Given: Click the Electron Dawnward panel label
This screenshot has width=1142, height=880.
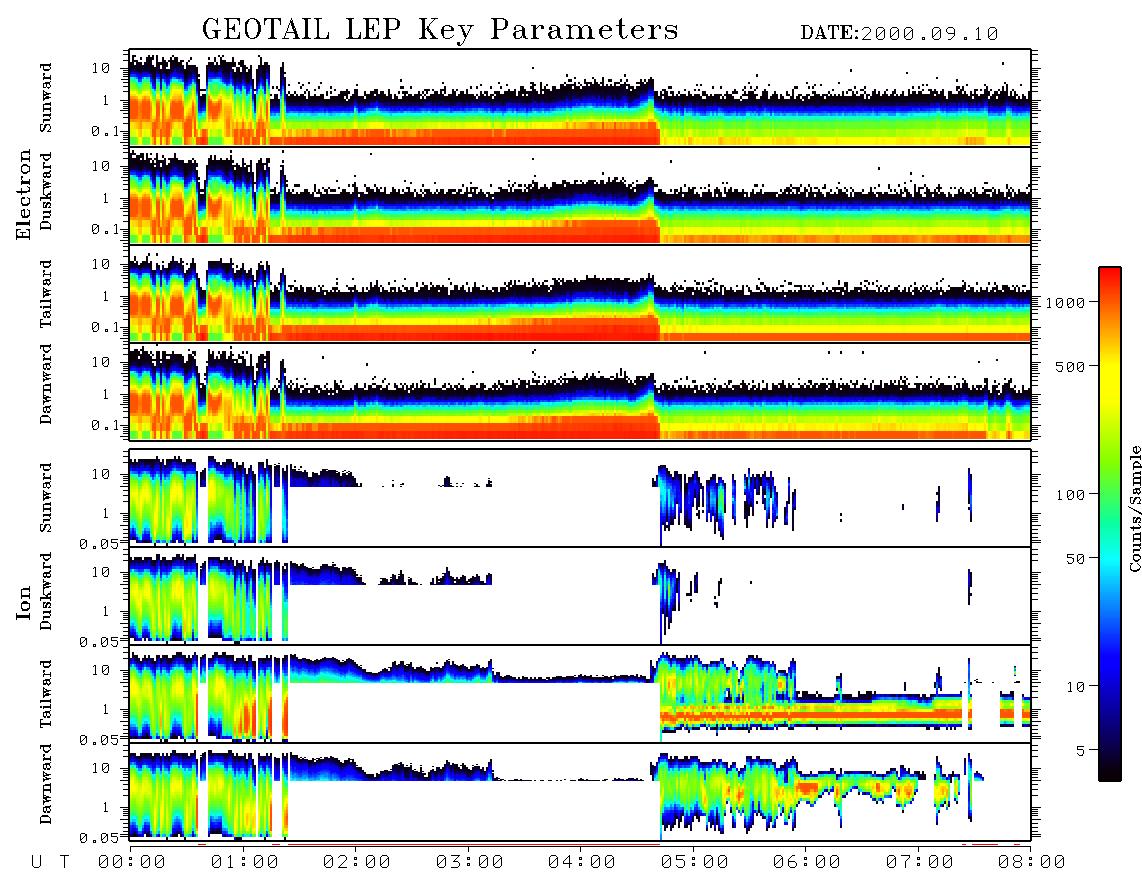Looking at the screenshot, I should (x=45, y=385).
